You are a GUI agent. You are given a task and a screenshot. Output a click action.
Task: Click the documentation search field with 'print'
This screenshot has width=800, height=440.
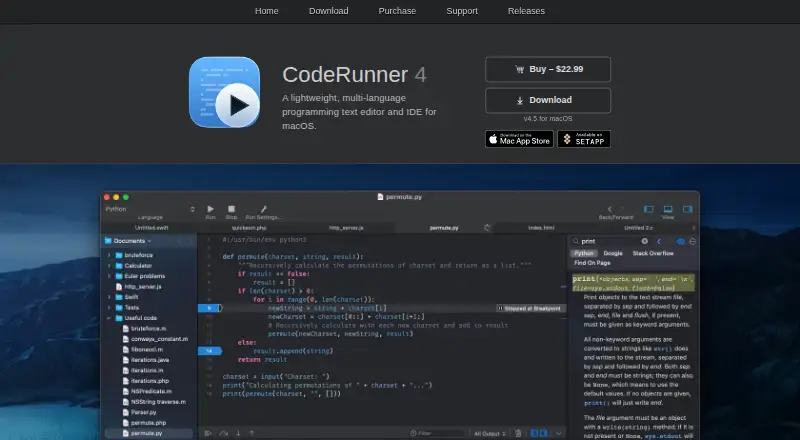[610, 241]
